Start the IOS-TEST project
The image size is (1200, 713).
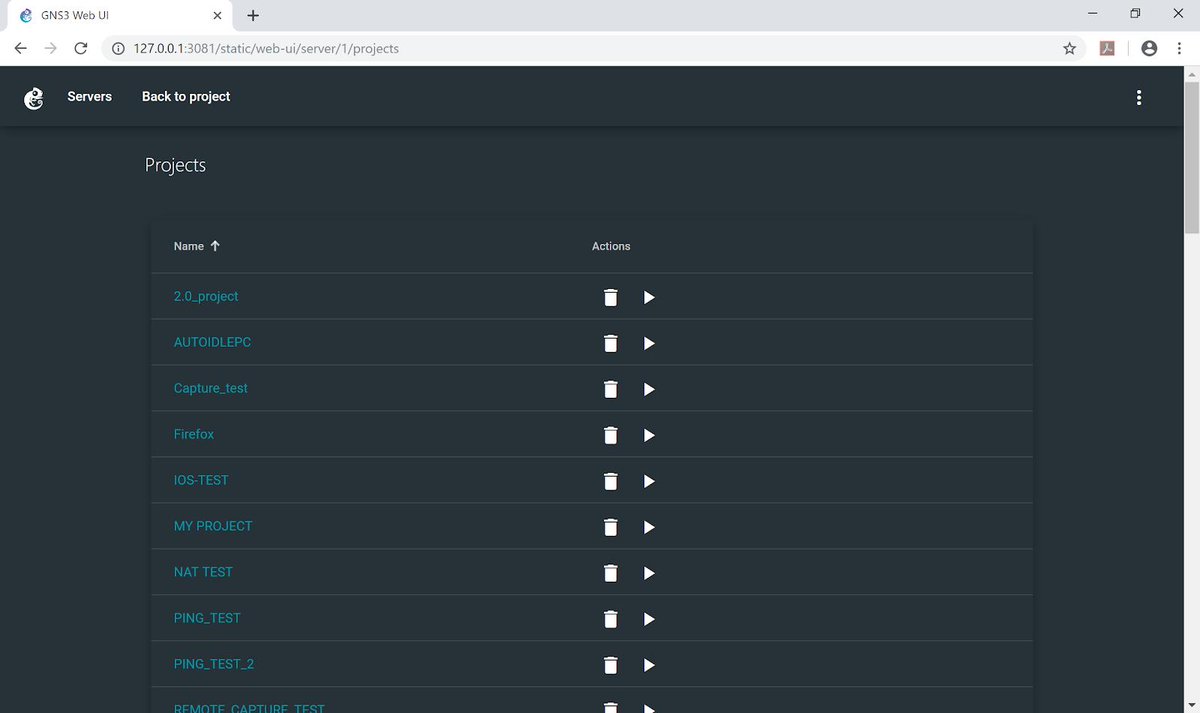click(649, 481)
